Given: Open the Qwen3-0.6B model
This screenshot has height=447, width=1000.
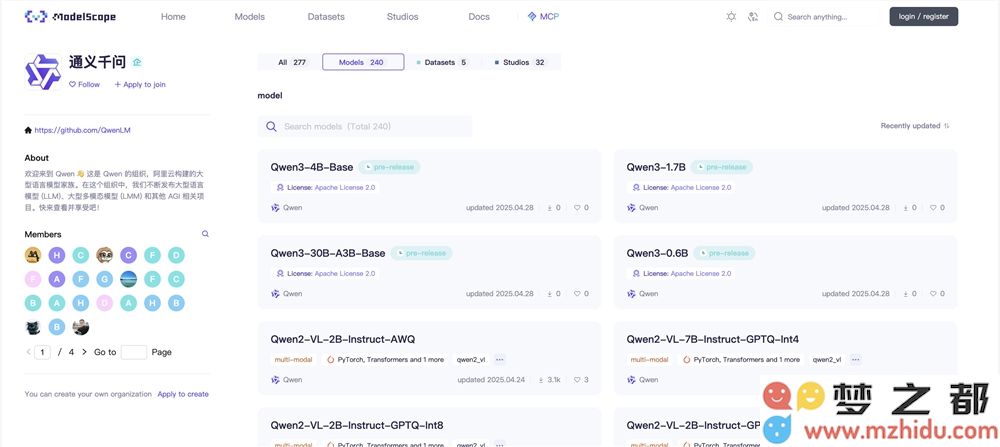Looking at the screenshot, I should click(657, 253).
